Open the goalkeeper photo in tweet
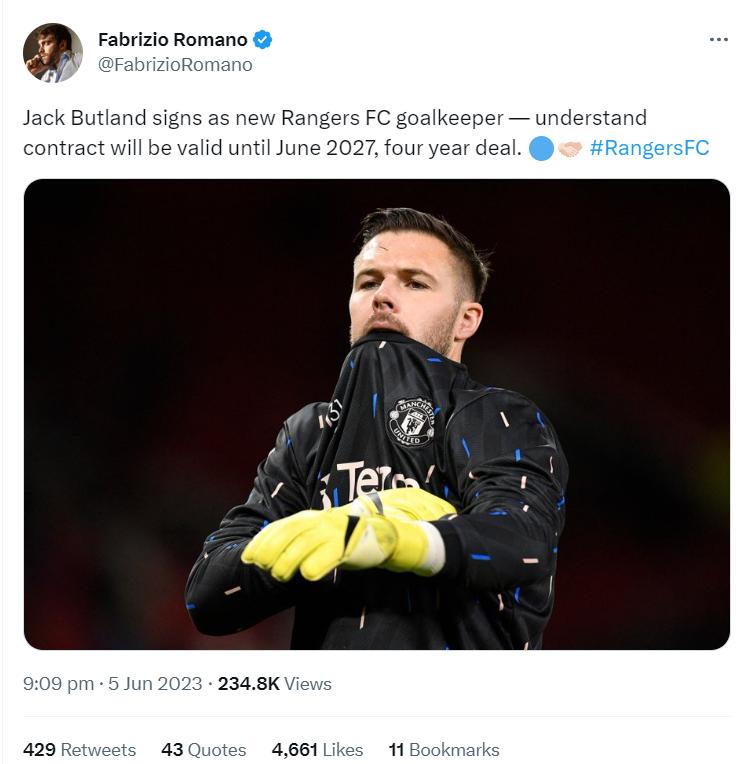The image size is (743, 764). tap(377, 414)
